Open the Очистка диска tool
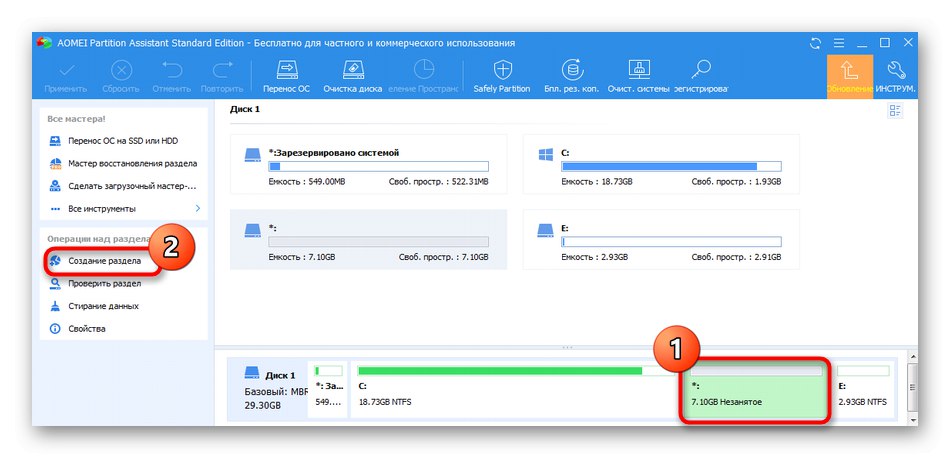This screenshot has height=458, width=950. coord(352,77)
